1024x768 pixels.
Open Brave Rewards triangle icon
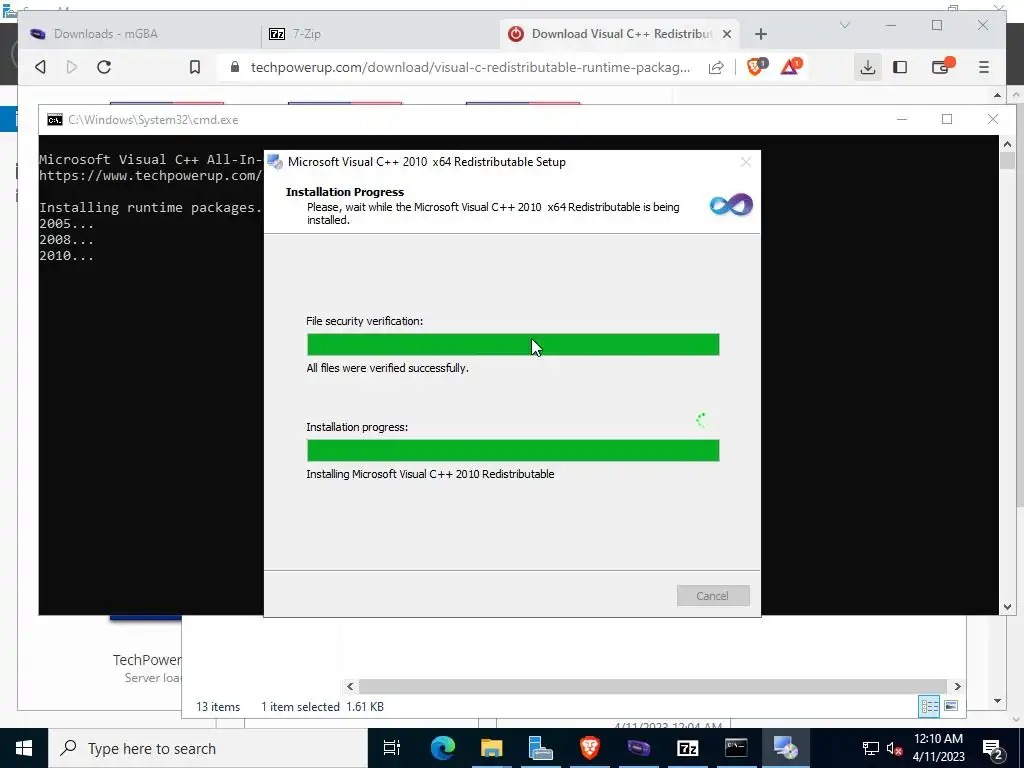pos(791,67)
